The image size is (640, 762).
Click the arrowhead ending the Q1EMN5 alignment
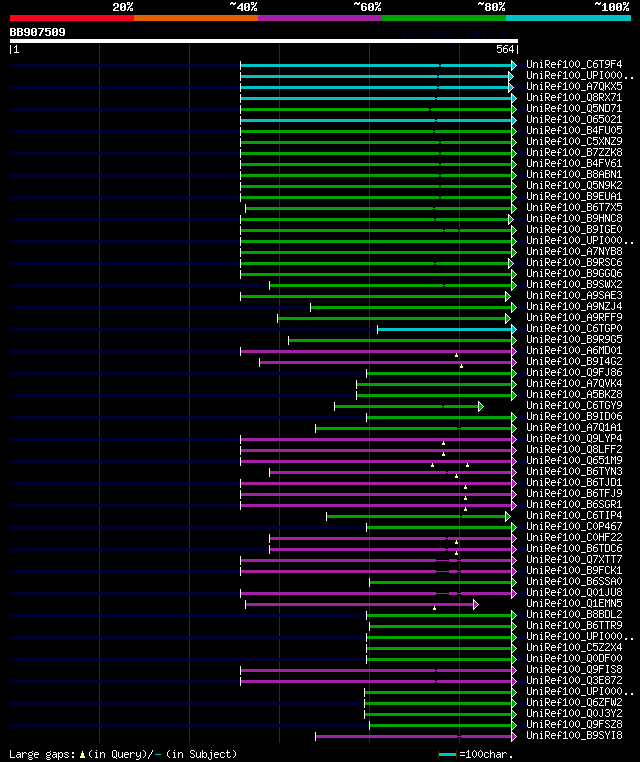476,605
